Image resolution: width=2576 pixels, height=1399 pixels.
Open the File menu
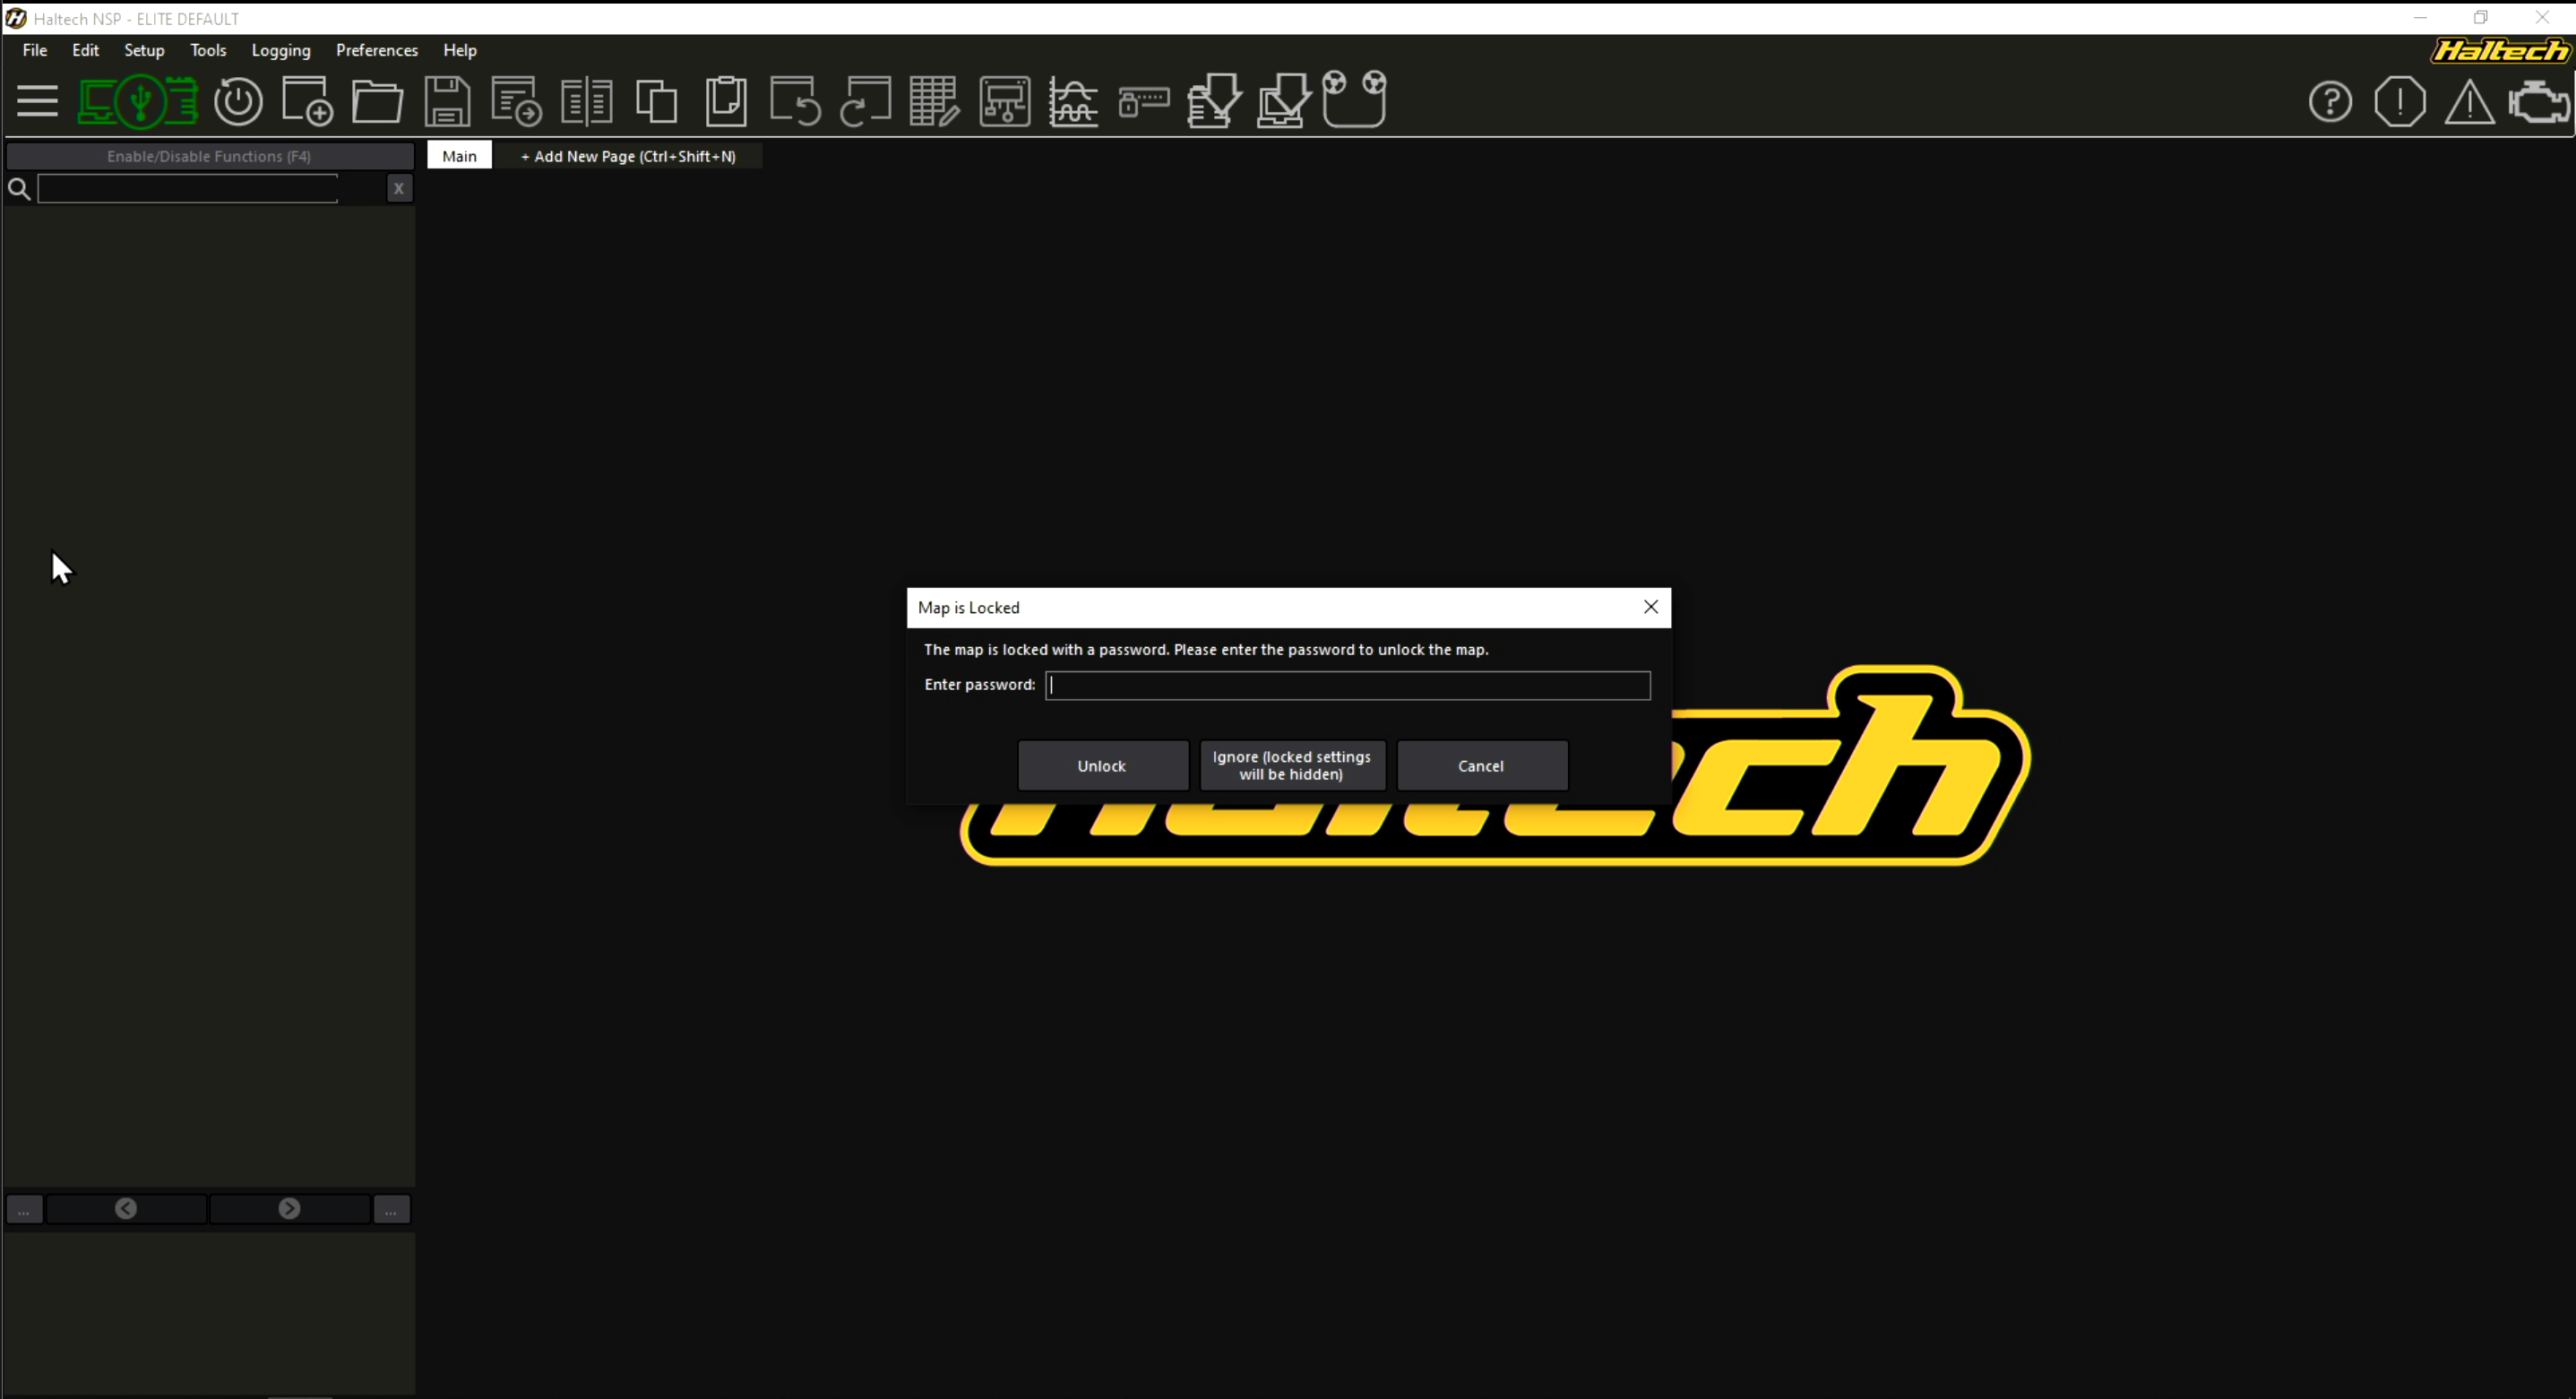(x=35, y=50)
